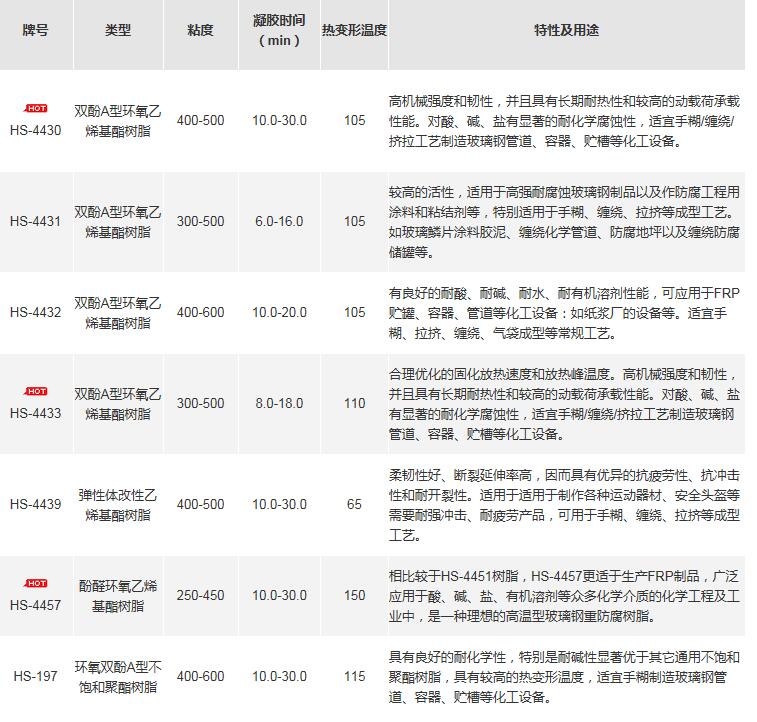This screenshot has height=722, width=757.
Task: Click the 牌号 column header
Action: click(36, 30)
